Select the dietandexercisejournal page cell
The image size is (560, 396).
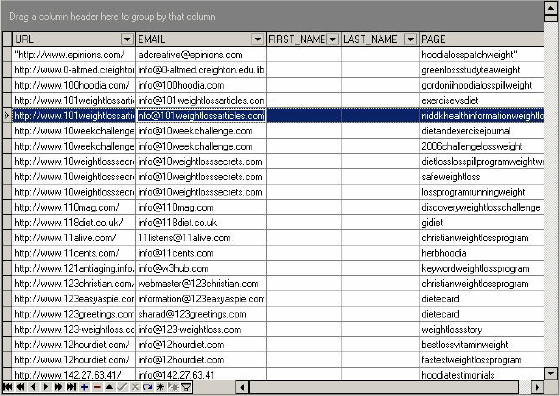pyautogui.click(x=482, y=131)
